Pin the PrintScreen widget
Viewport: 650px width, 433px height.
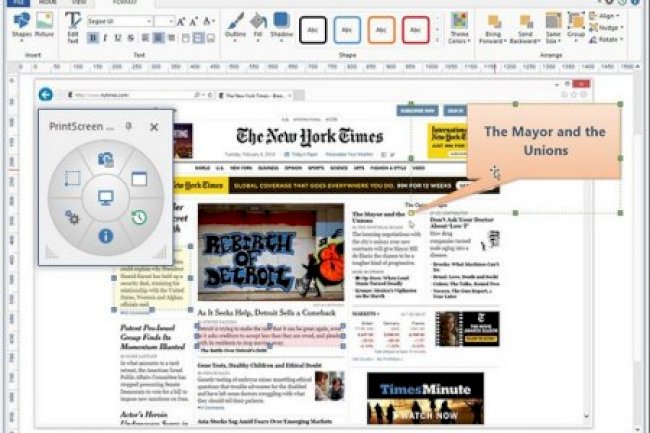(x=129, y=126)
